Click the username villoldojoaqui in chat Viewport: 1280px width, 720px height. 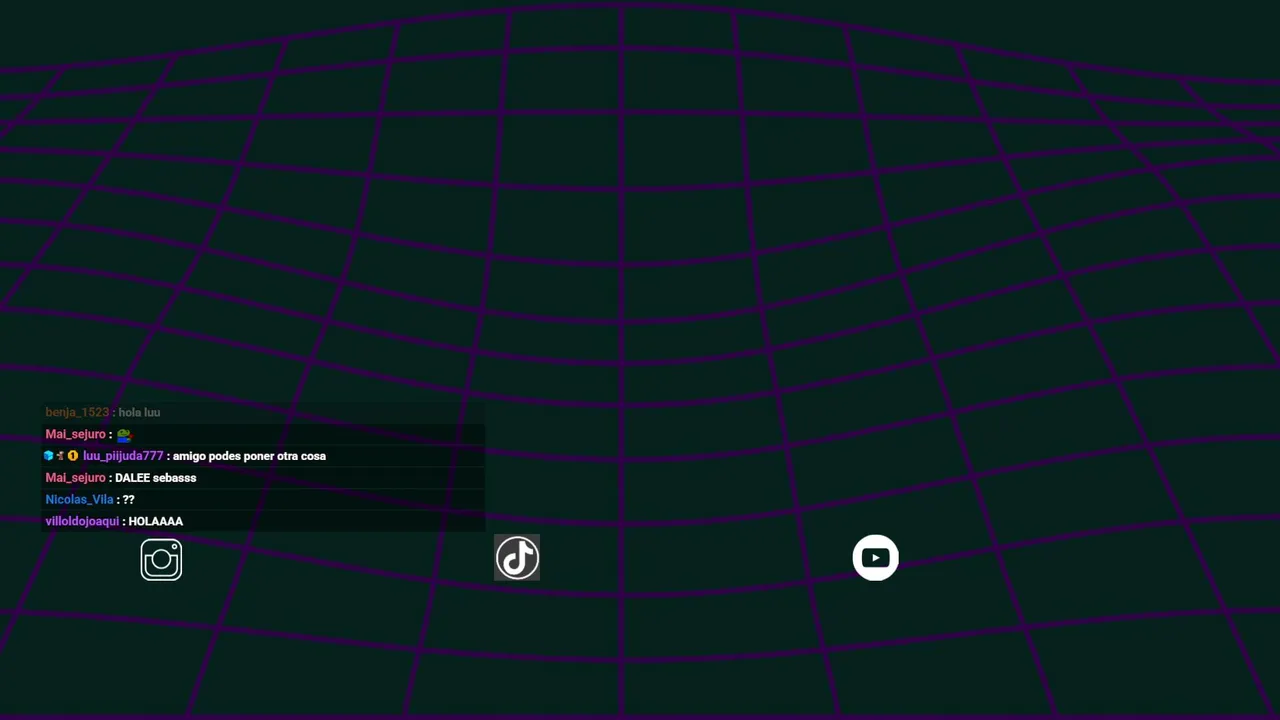tap(82, 522)
